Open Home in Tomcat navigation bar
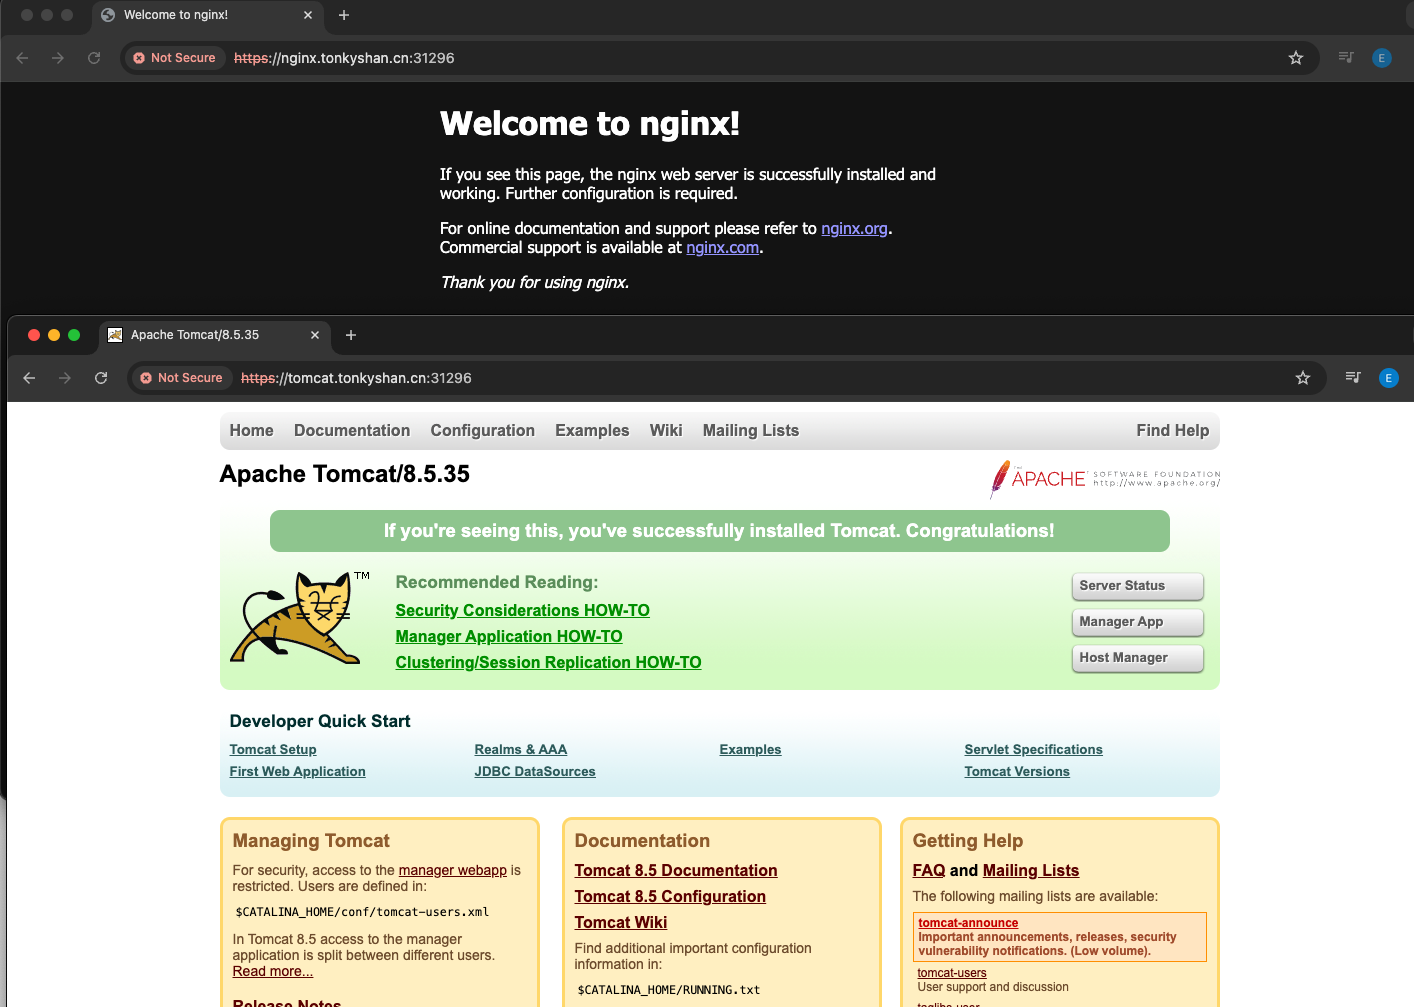Viewport: 1414px width, 1007px height. tap(251, 431)
